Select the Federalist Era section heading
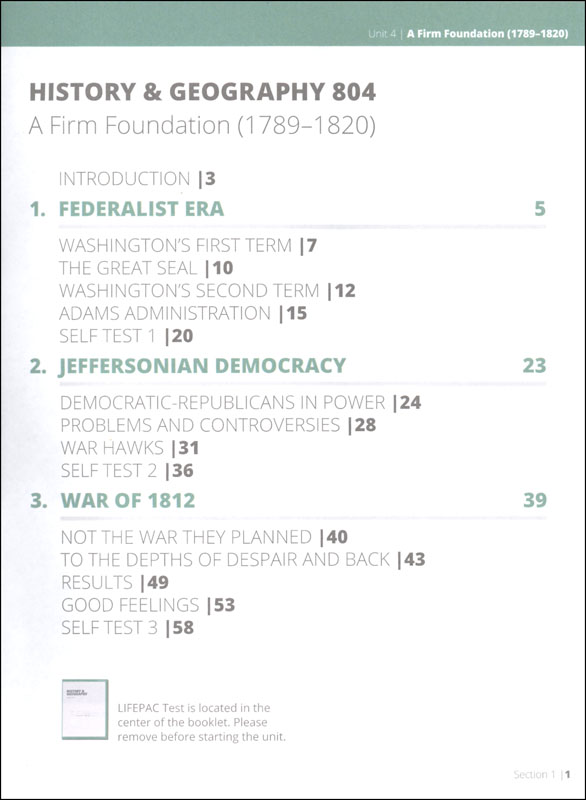This screenshot has width=586, height=800. [x=141, y=209]
